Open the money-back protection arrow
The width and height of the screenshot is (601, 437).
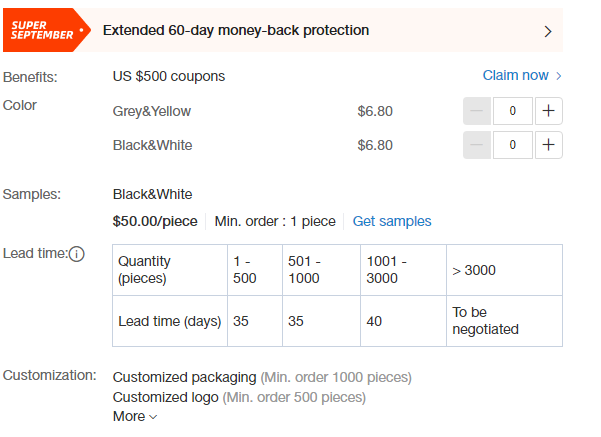point(548,31)
